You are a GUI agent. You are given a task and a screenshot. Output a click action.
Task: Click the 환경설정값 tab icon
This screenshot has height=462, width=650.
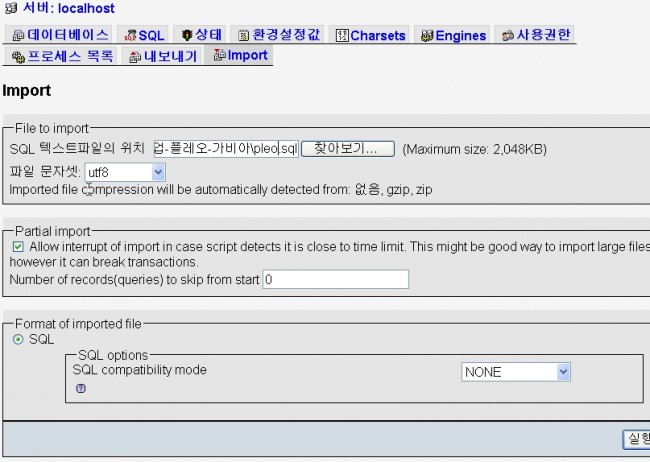[x=244, y=36]
